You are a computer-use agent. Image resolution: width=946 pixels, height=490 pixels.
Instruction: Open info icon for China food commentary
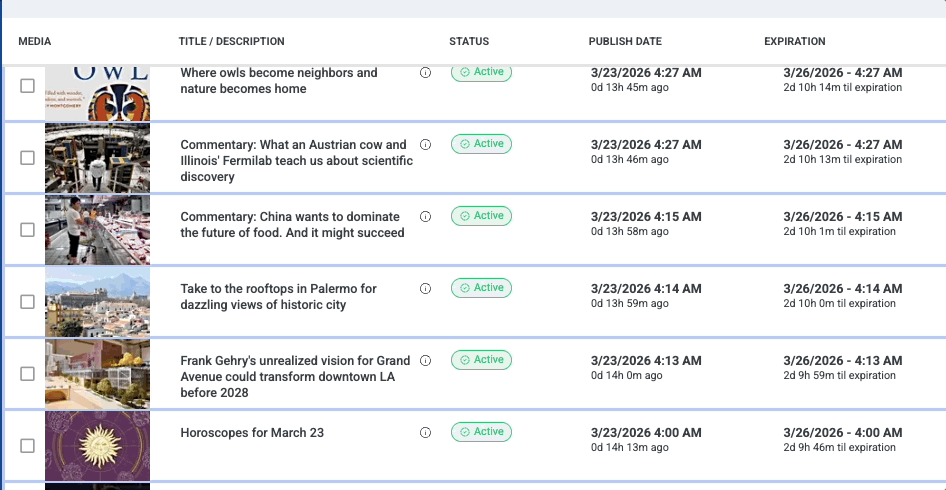[x=425, y=217]
